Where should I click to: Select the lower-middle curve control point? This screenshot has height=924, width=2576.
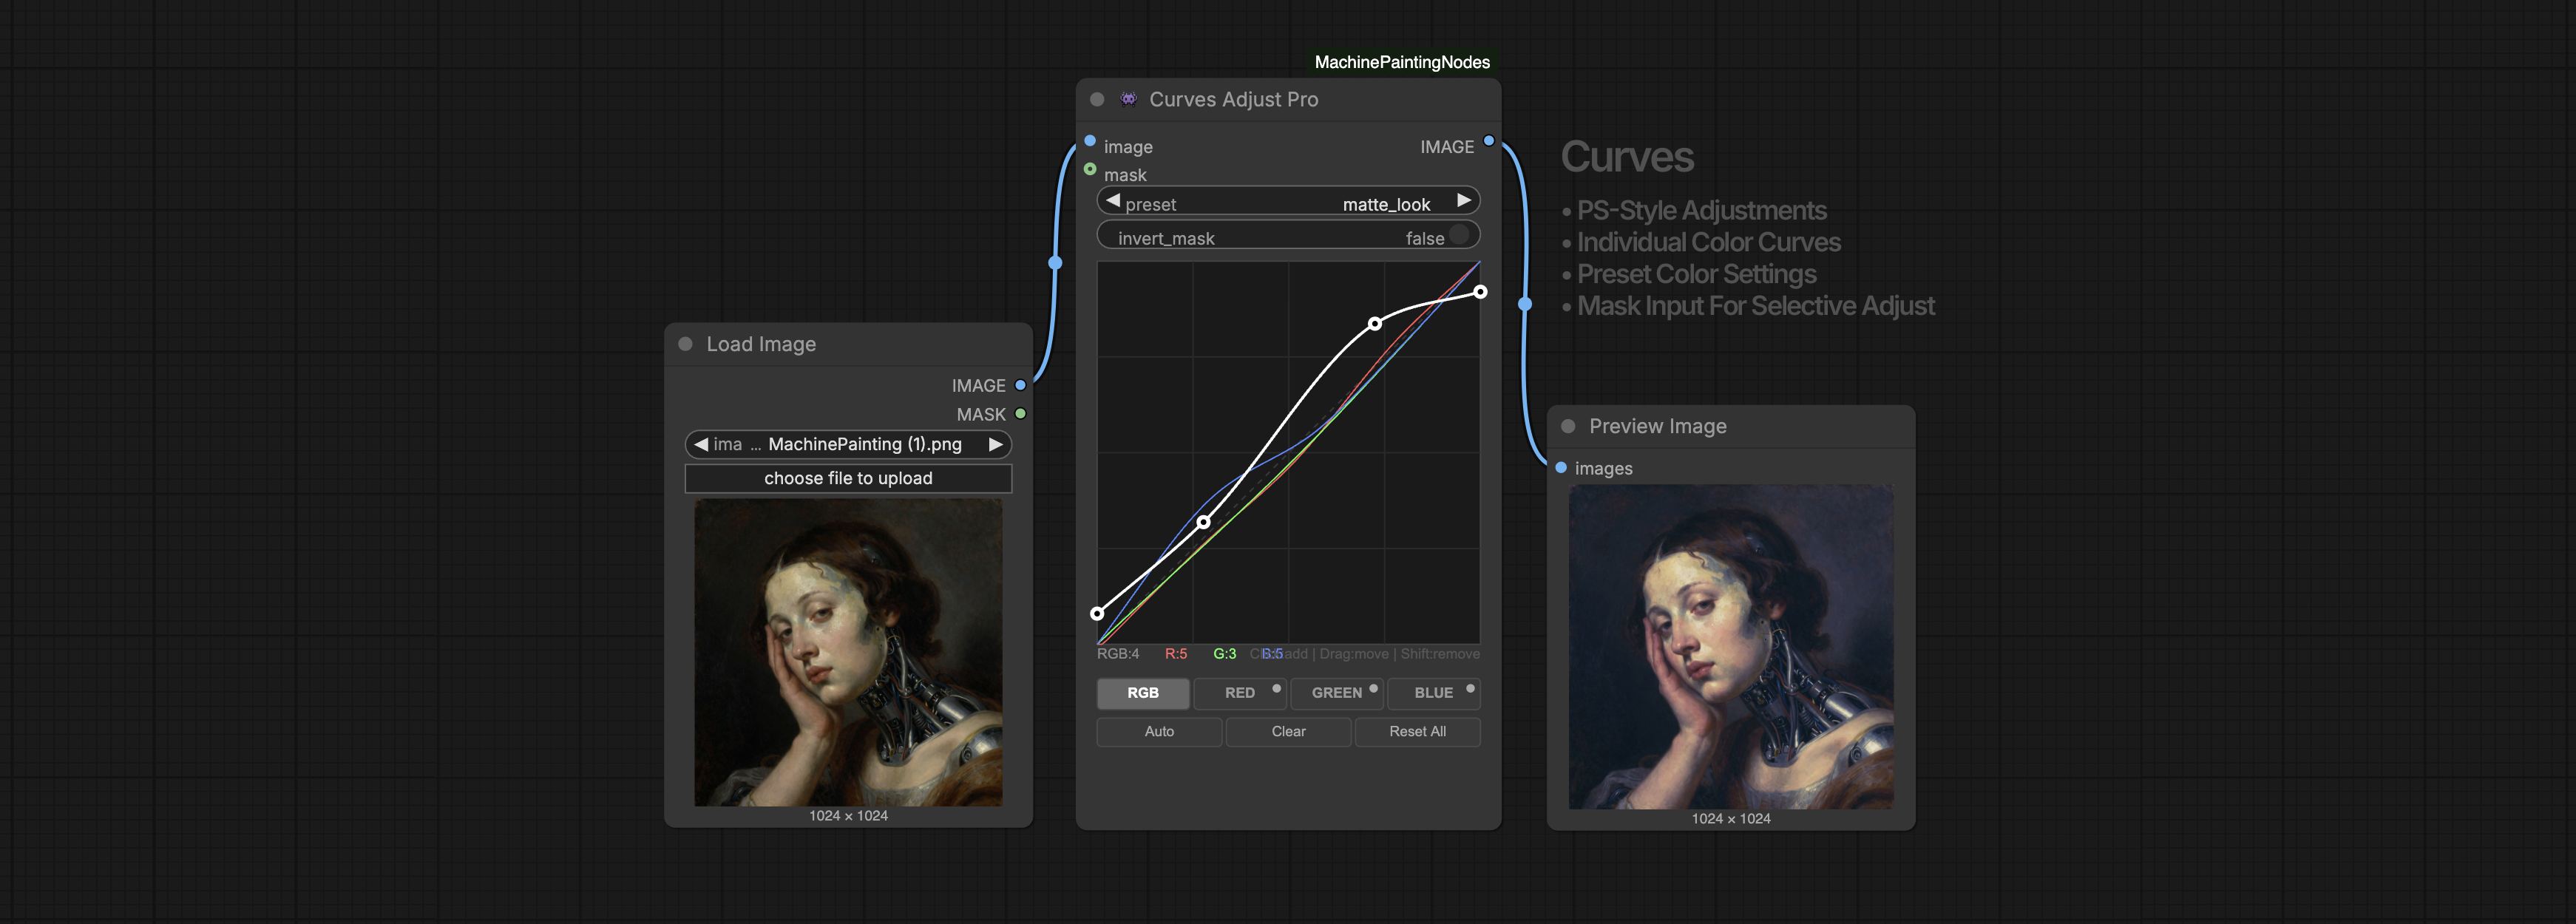[x=1204, y=522]
